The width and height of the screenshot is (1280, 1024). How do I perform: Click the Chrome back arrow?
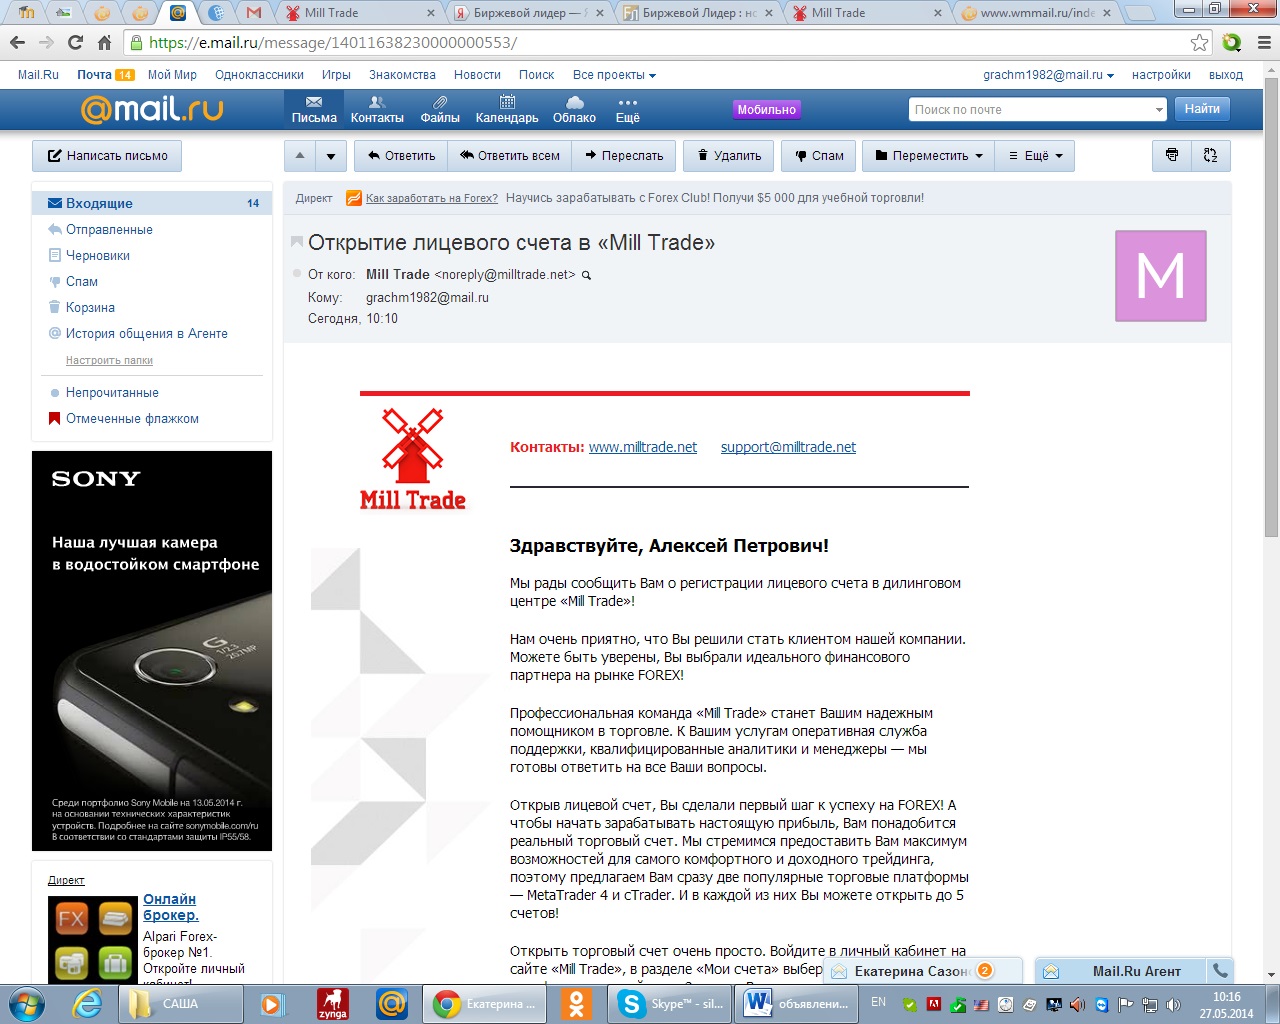click(x=17, y=42)
